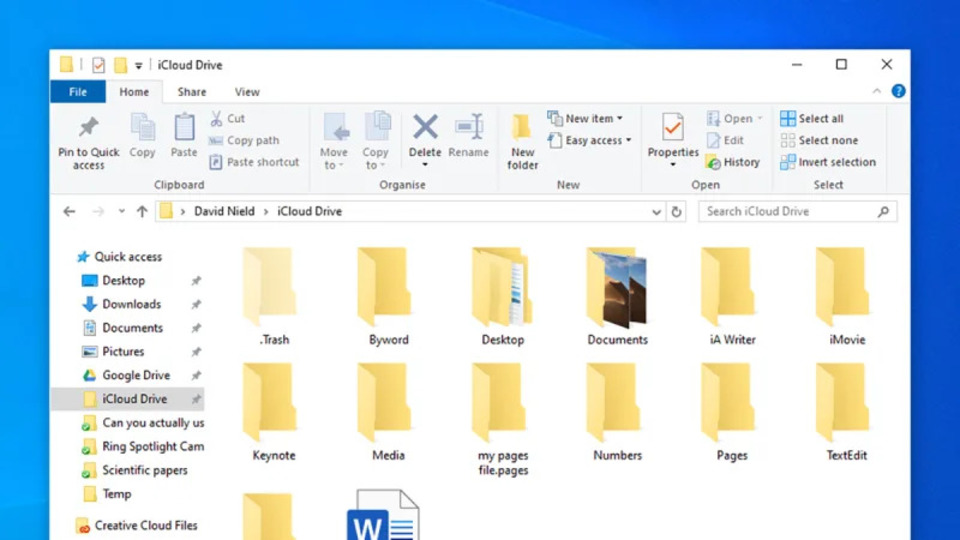Open the Customize Quick Access Toolbar dropdown
Image resolution: width=960 pixels, height=540 pixels.
click(138, 66)
